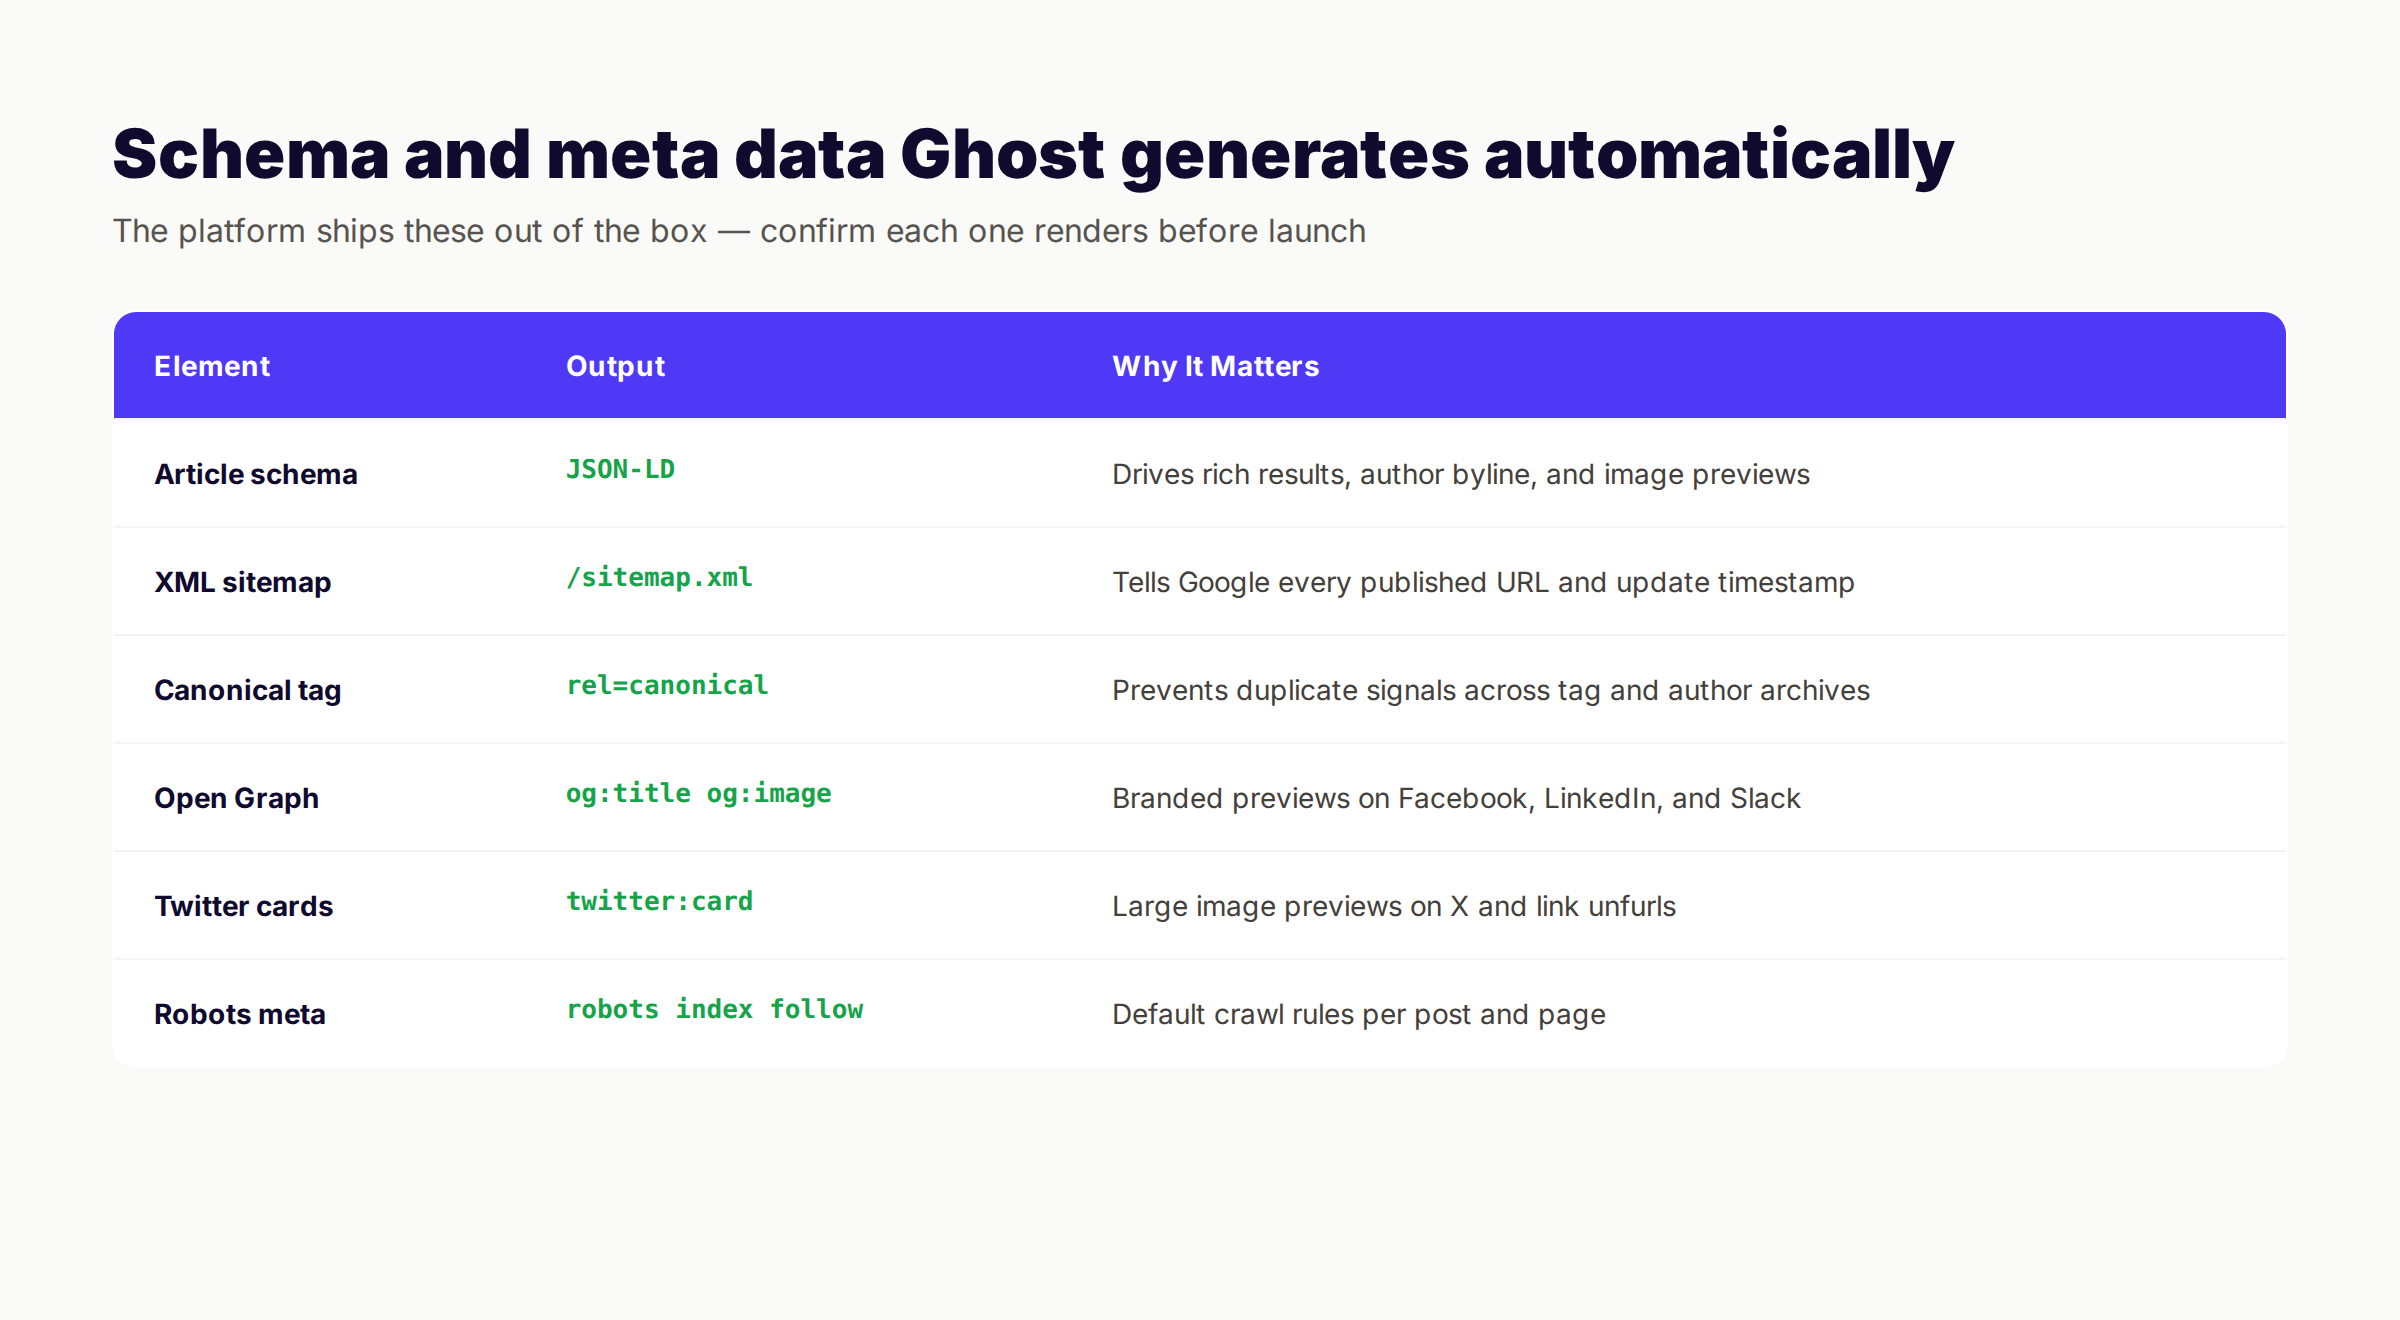Select the 'JSON-LD' code value
The image size is (2400, 1320).
(620, 469)
